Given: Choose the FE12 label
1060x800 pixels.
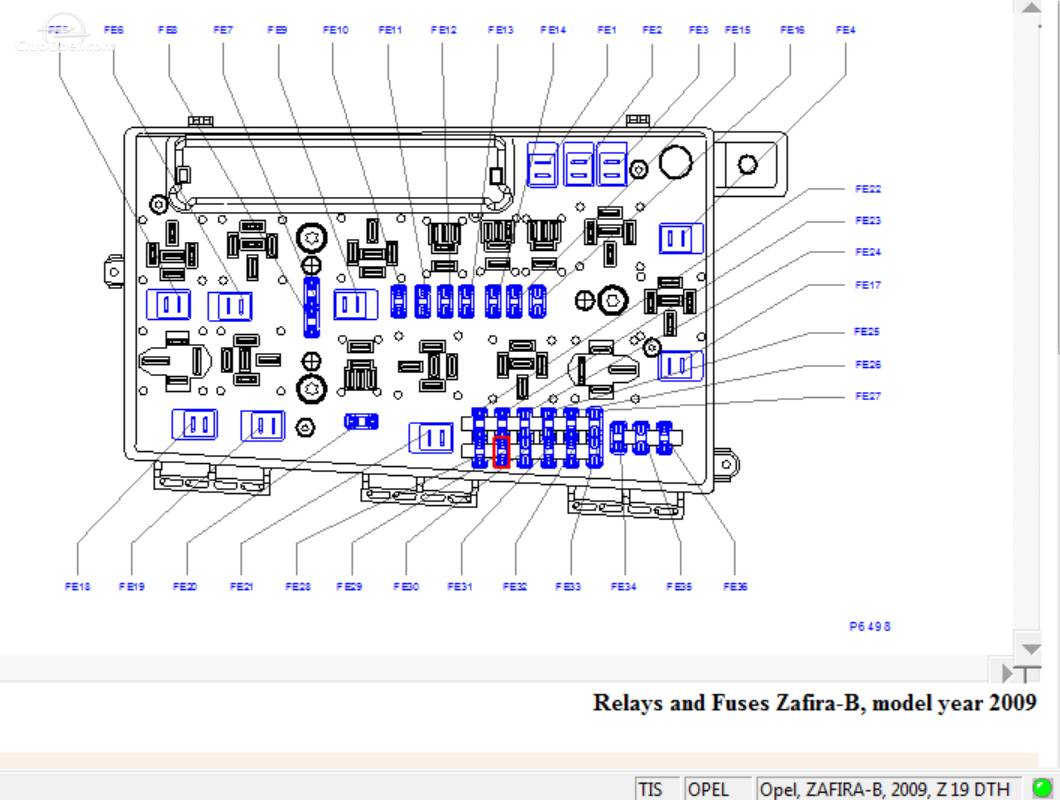Looking at the screenshot, I should [443, 30].
